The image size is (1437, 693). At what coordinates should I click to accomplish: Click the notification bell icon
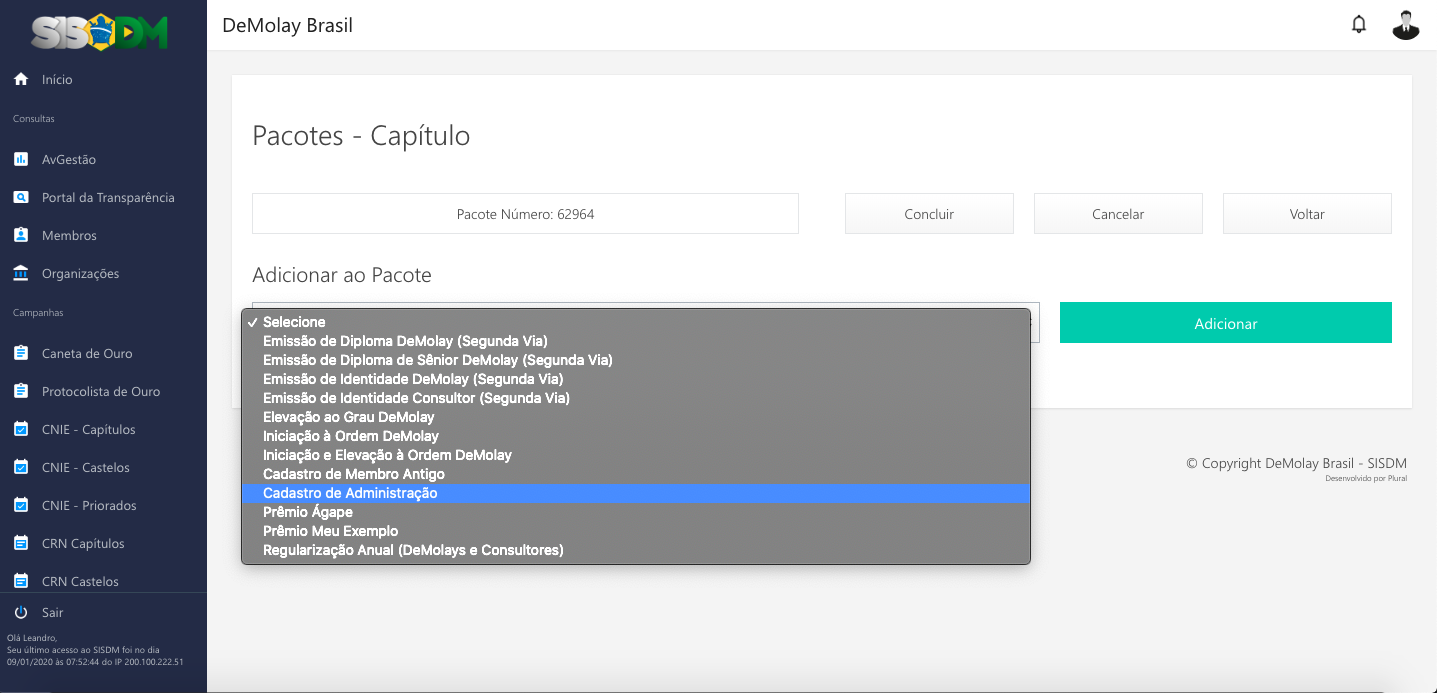(x=1358, y=25)
